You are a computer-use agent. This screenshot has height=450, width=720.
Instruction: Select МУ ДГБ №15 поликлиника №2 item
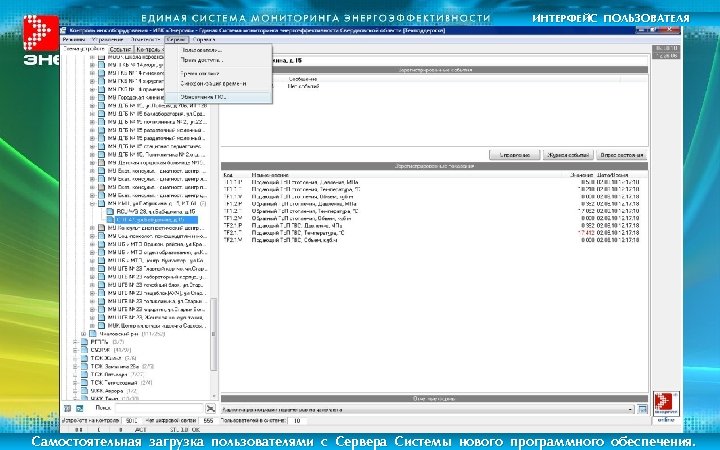pyautogui.click(x=157, y=122)
